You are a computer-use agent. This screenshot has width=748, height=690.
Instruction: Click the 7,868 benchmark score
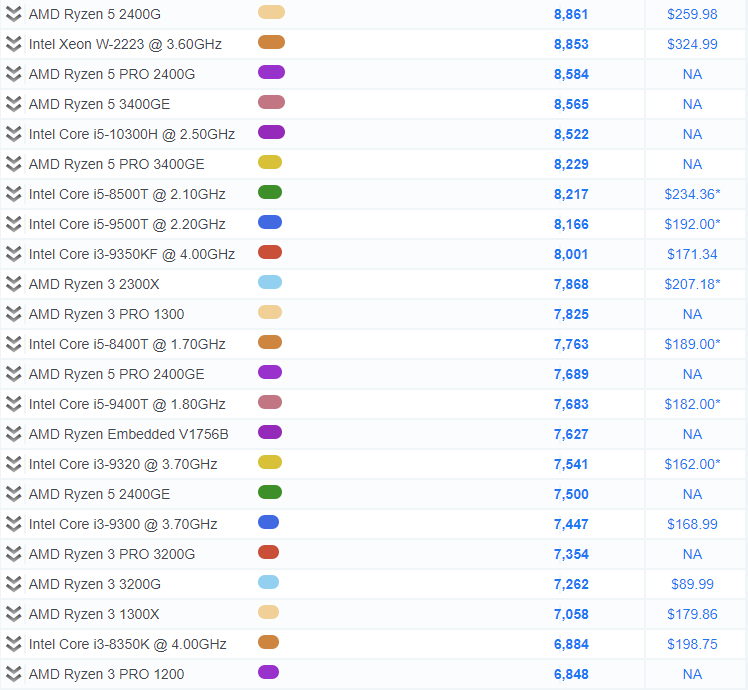pyautogui.click(x=571, y=284)
